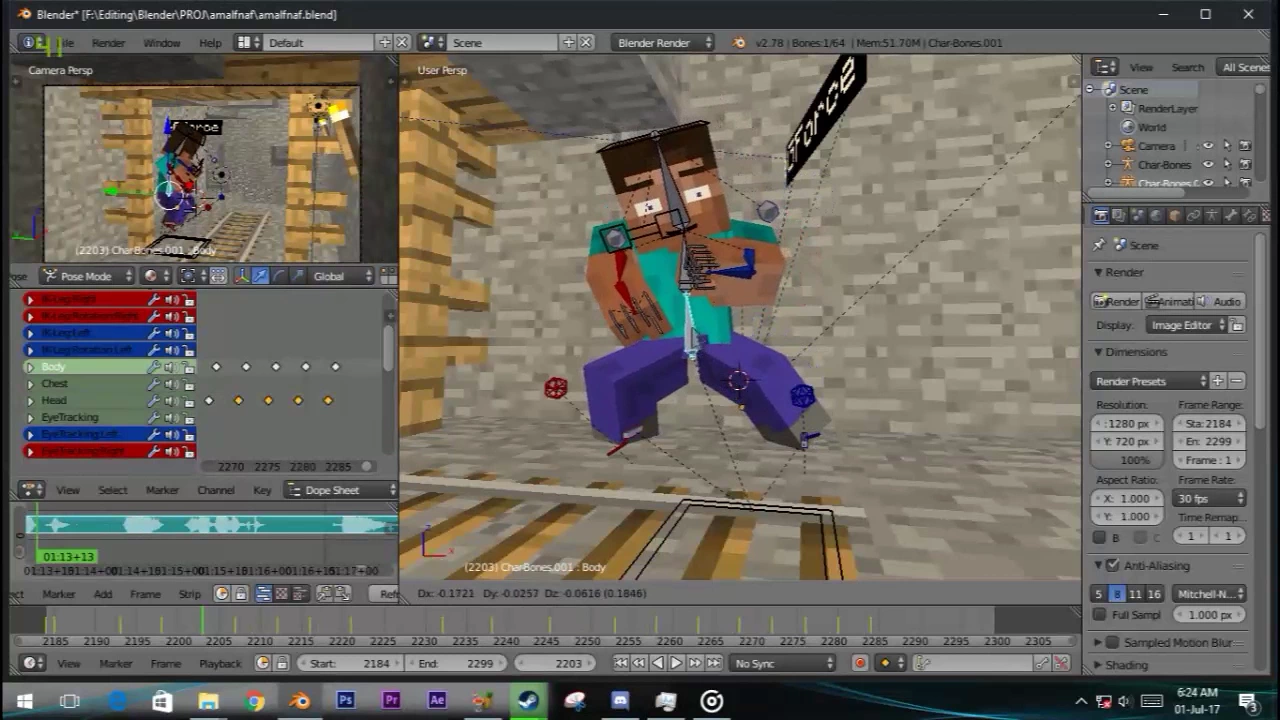Toggle Char-Bones visibility eye in outliner

click(1208, 165)
